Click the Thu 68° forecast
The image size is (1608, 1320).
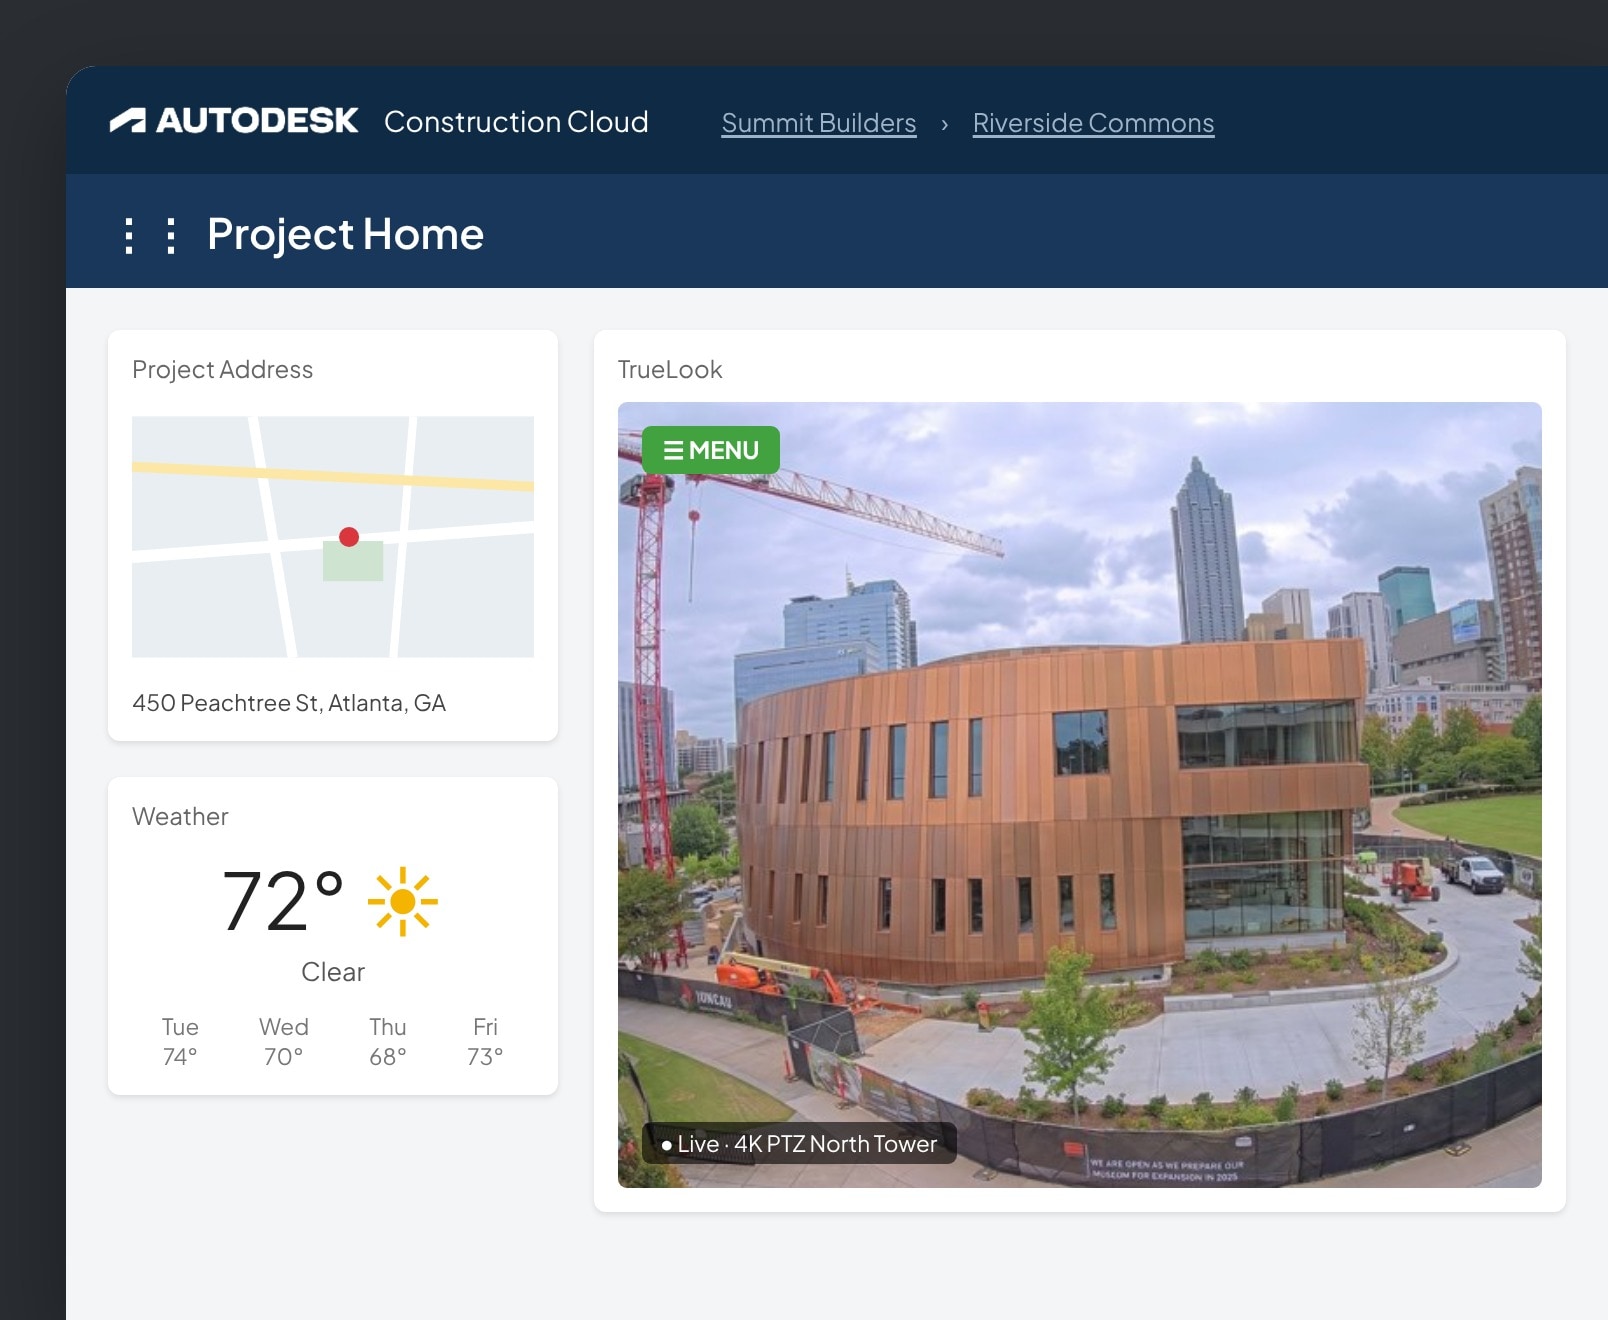click(388, 1042)
